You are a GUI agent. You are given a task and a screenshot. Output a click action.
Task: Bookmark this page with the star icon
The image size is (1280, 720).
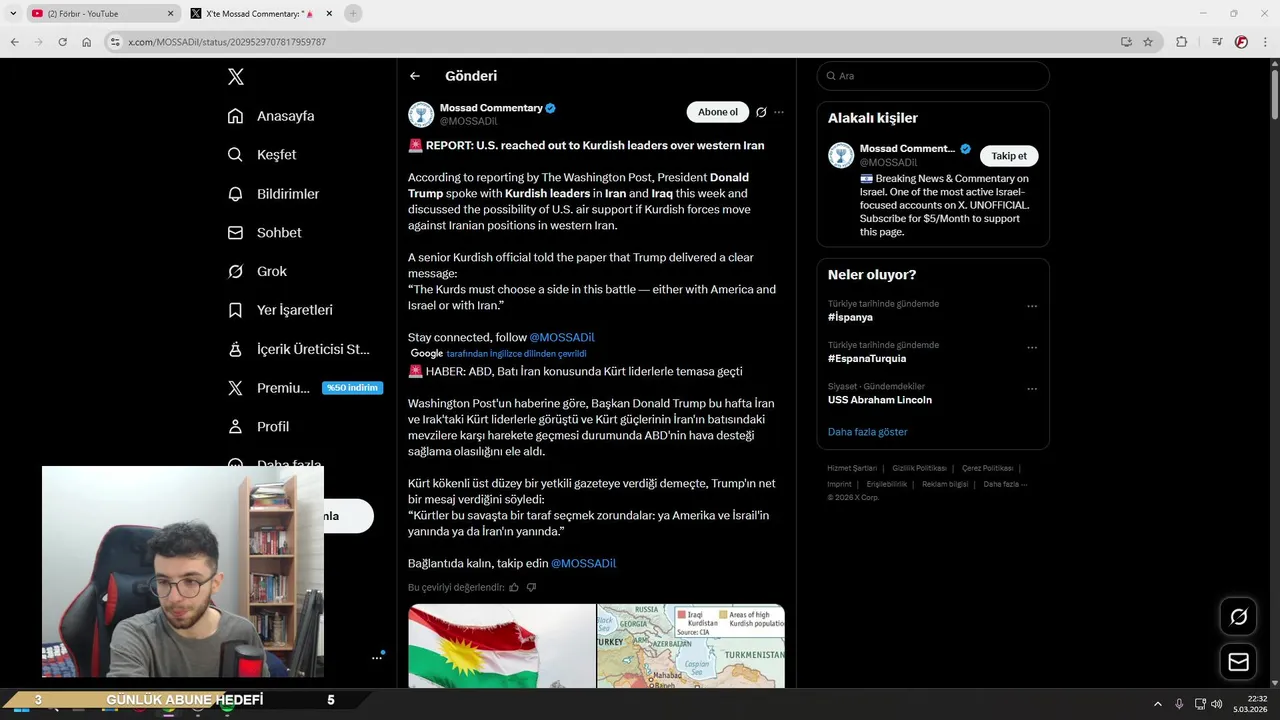click(1148, 42)
